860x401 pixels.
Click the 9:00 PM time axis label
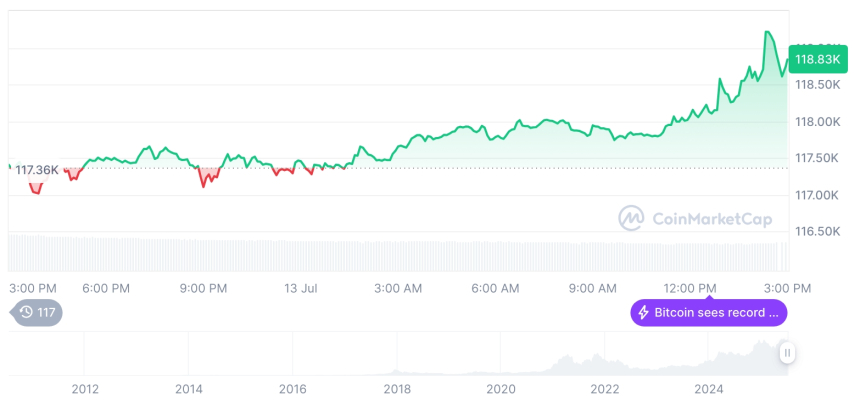[x=204, y=288]
